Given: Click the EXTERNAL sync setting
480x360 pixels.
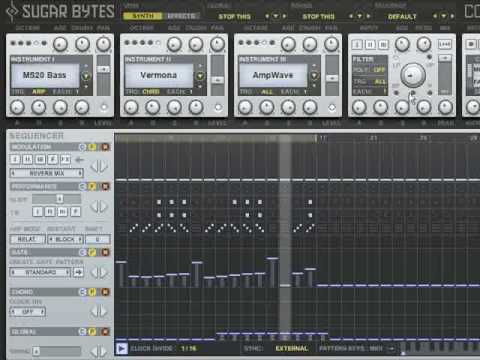Looking at the screenshot, I should [292, 348].
